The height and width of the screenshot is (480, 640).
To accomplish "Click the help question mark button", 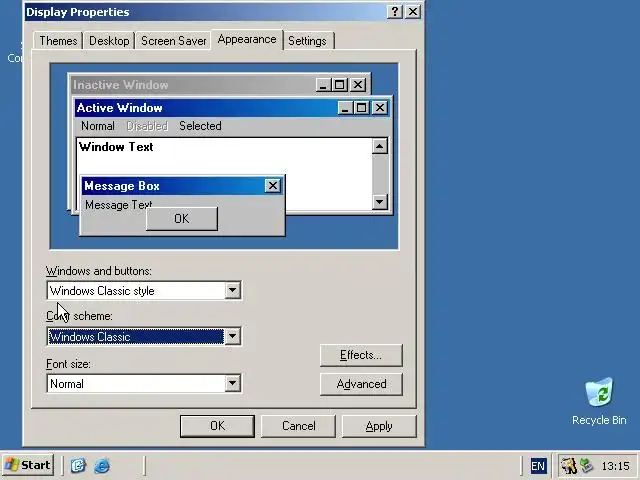I will click(x=394, y=11).
